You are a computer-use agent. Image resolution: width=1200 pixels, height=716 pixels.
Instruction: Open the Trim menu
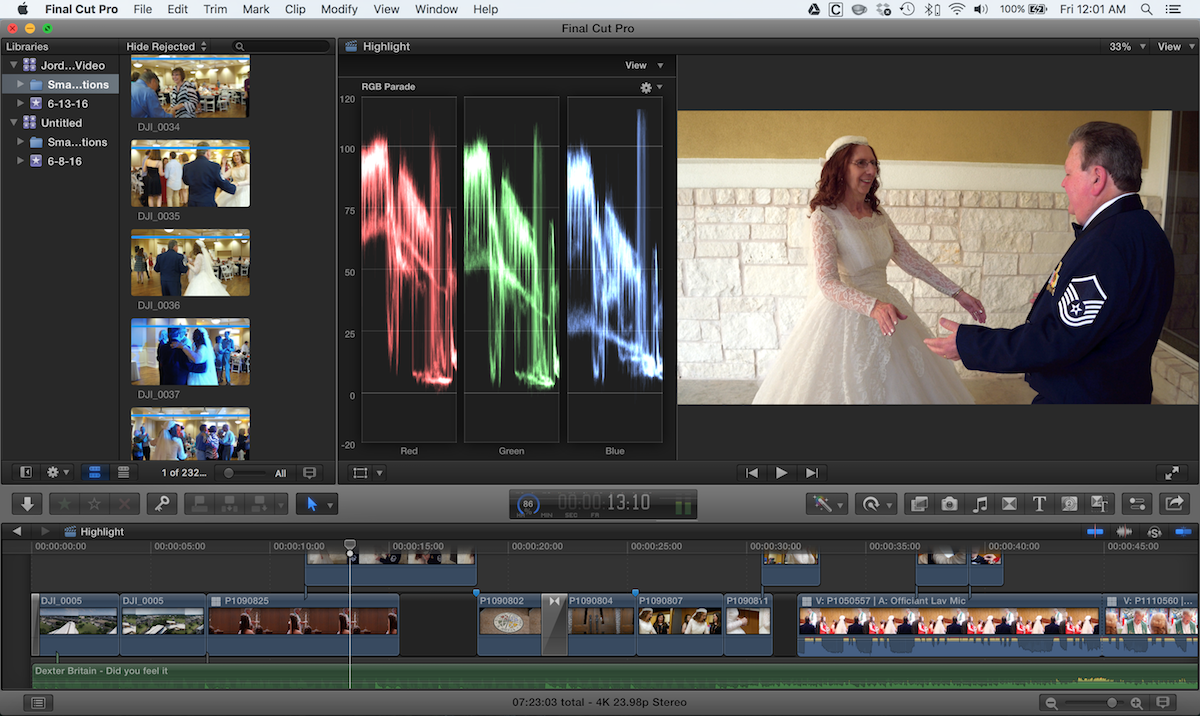coord(215,9)
